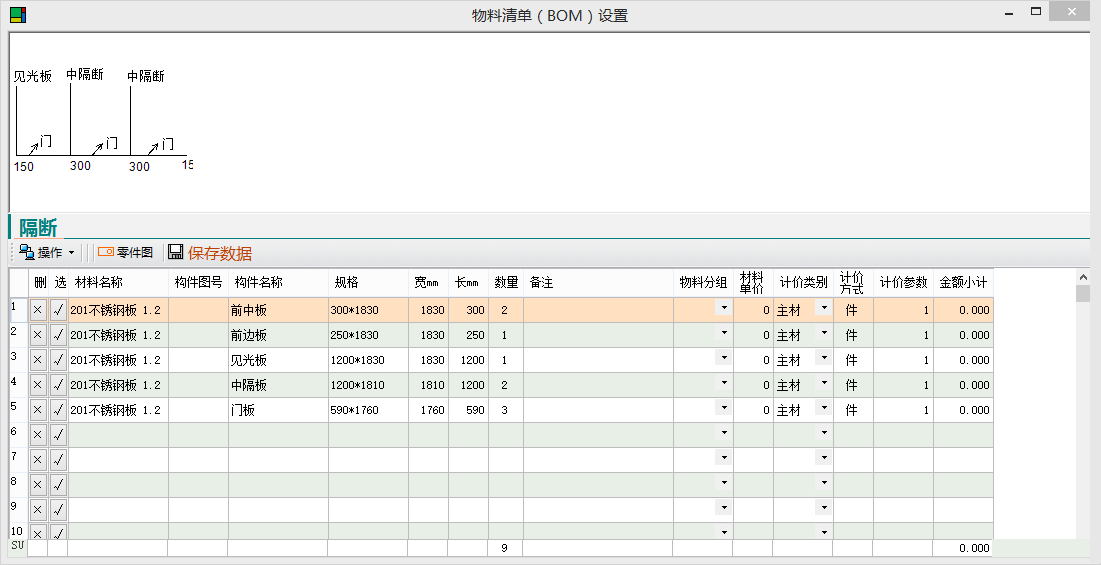Image resolution: width=1101 pixels, height=565 pixels.
Task: Toggle select checkmark on 中隔板 row
Action: pyautogui.click(x=58, y=385)
